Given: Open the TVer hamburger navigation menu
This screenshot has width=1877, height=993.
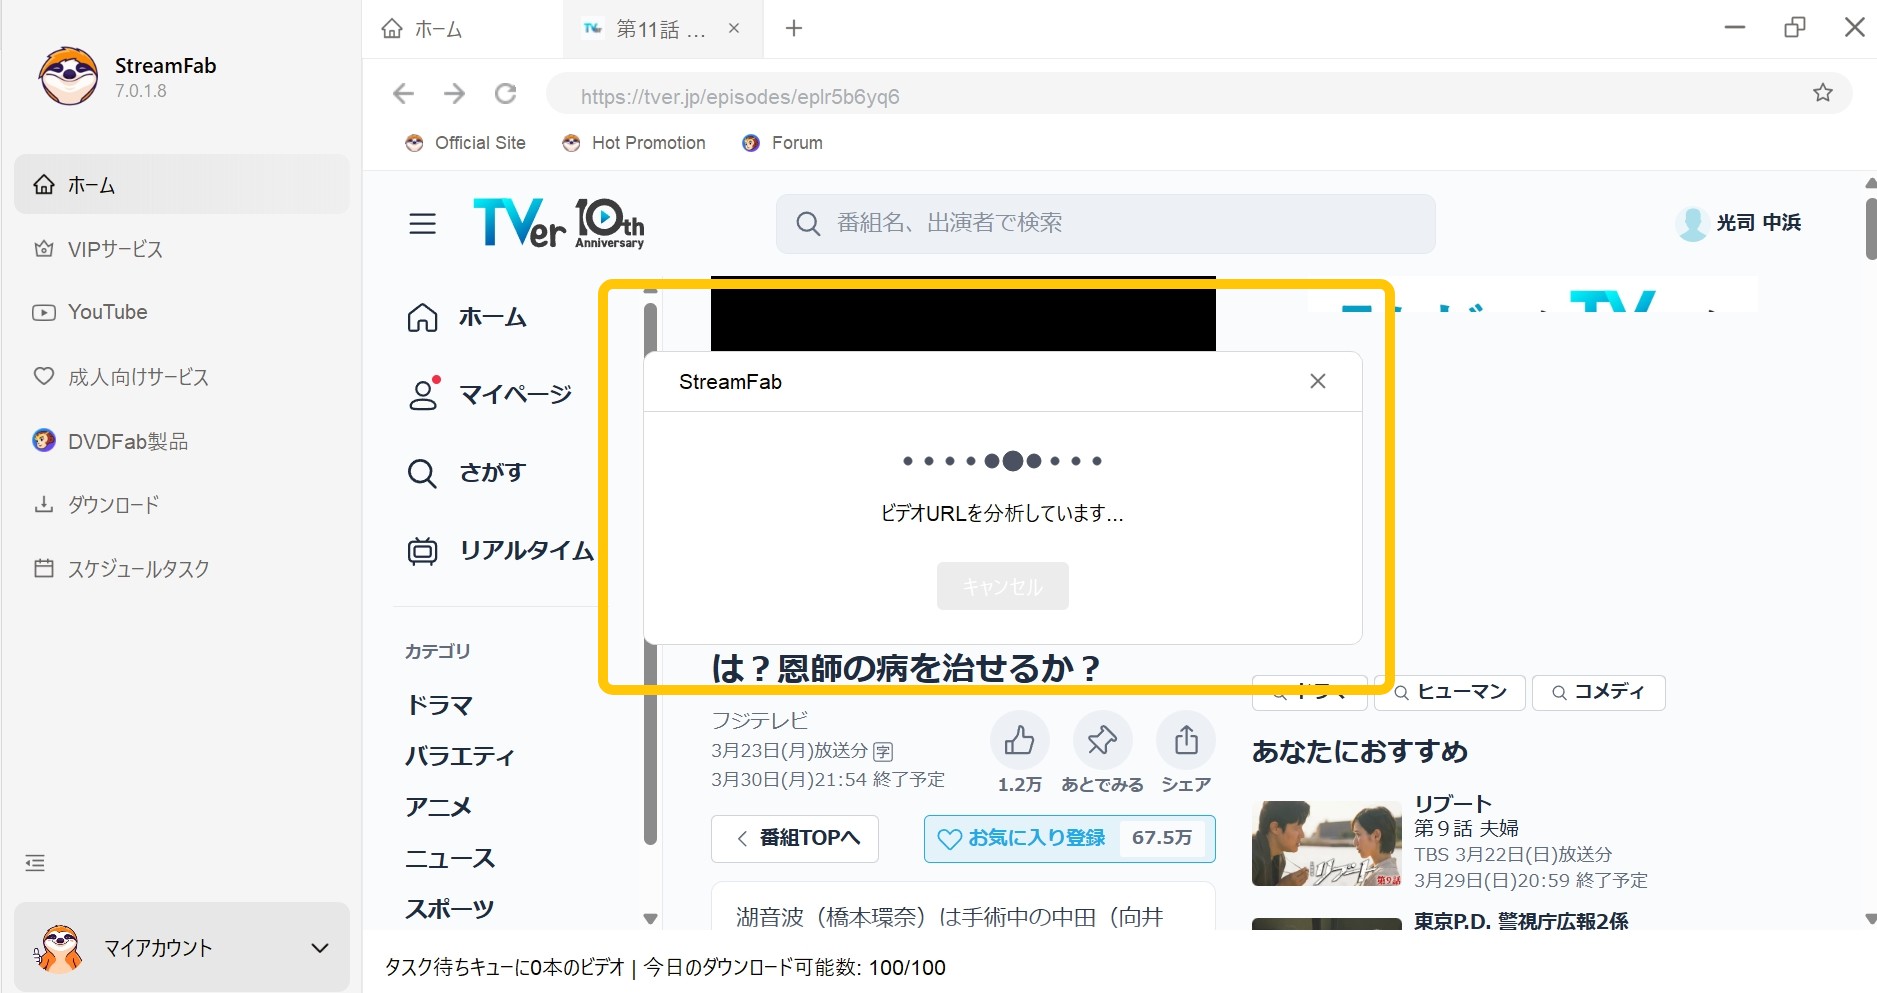Looking at the screenshot, I should coord(422,223).
